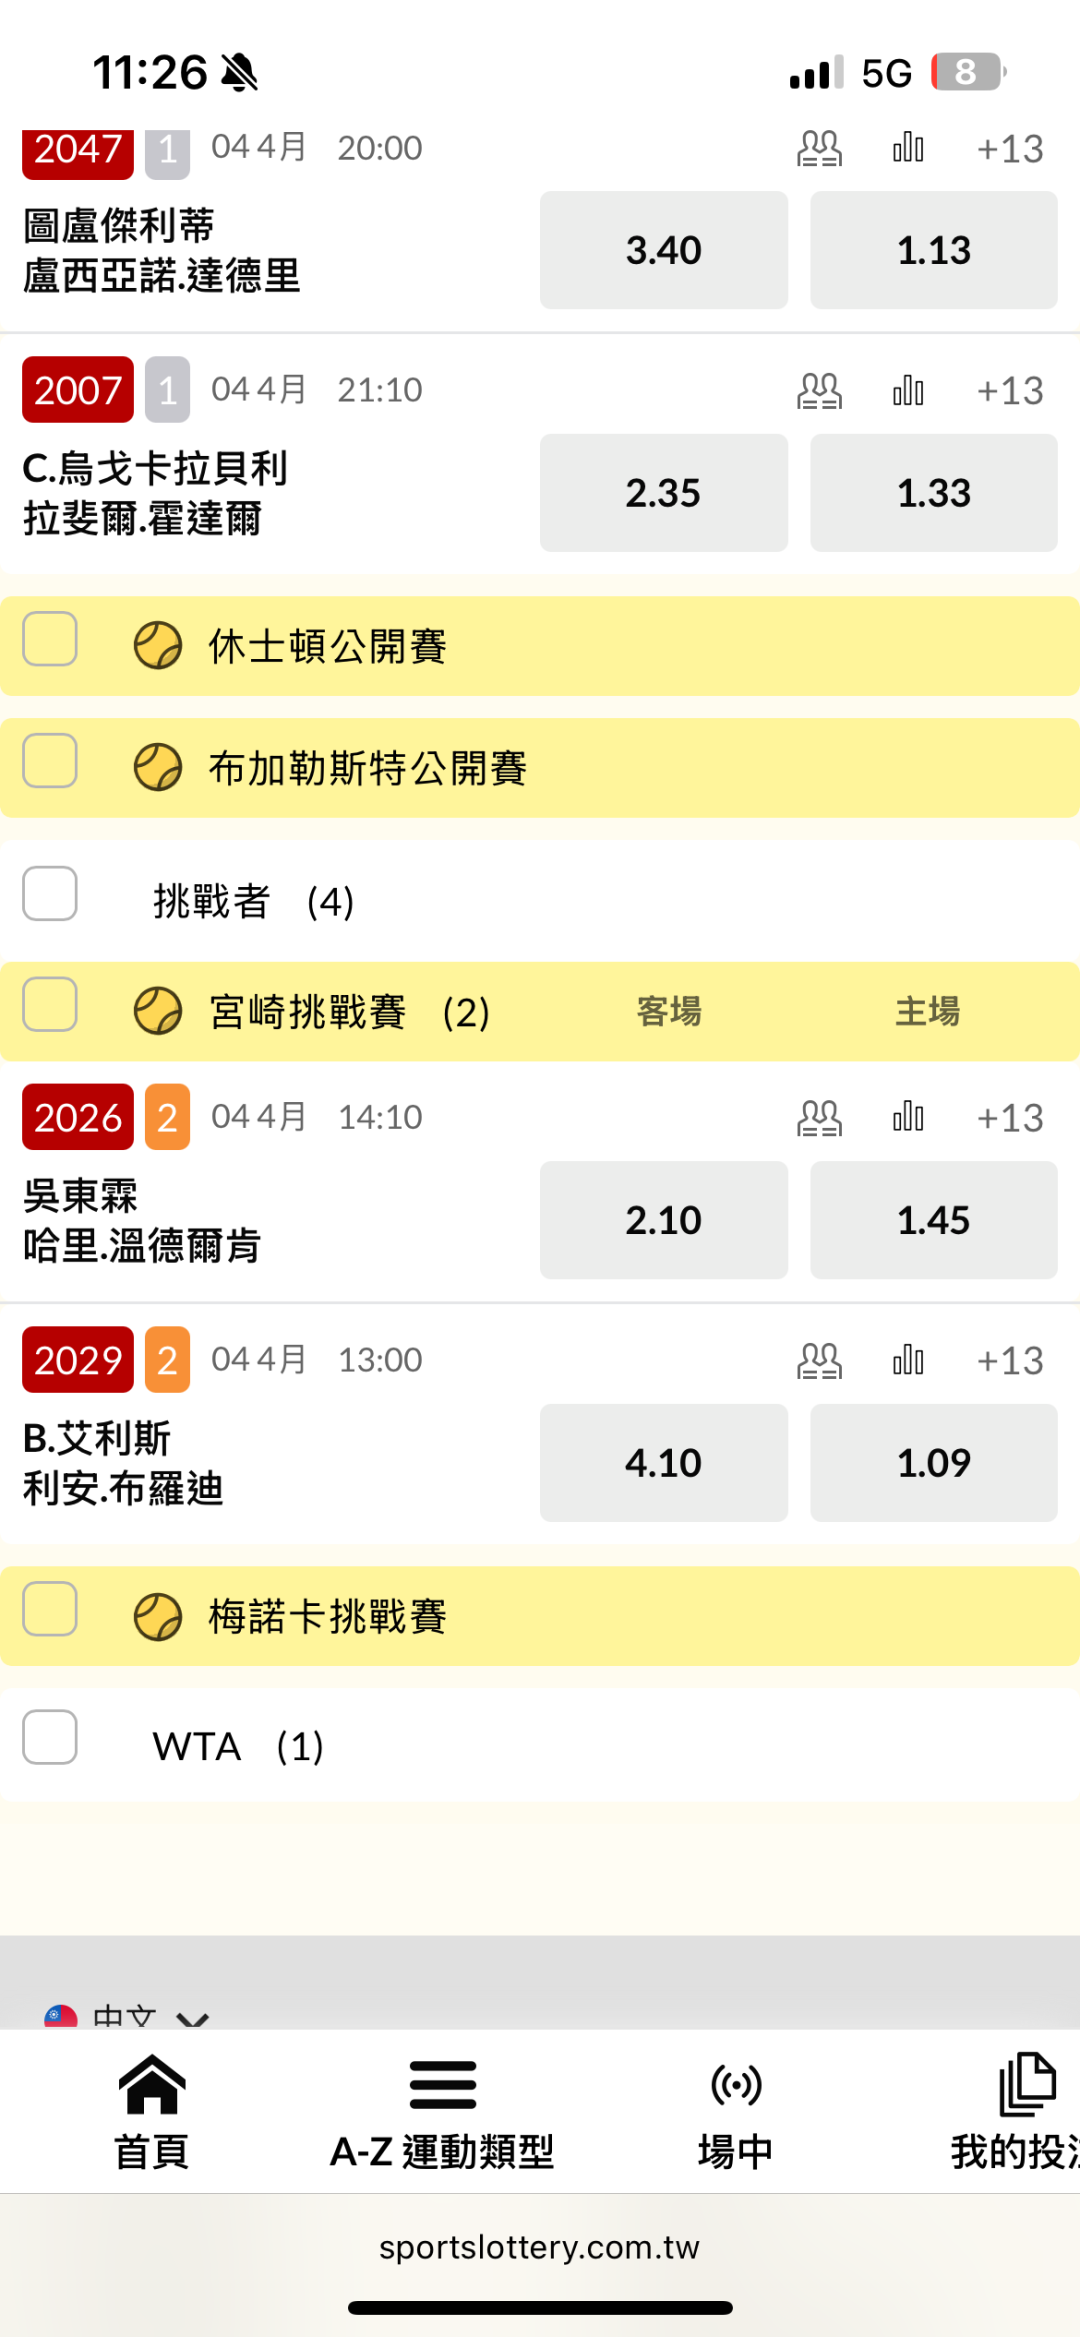
Task: Tick the 挑戰者 (4) checkbox
Action: click(x=50, y=893)
